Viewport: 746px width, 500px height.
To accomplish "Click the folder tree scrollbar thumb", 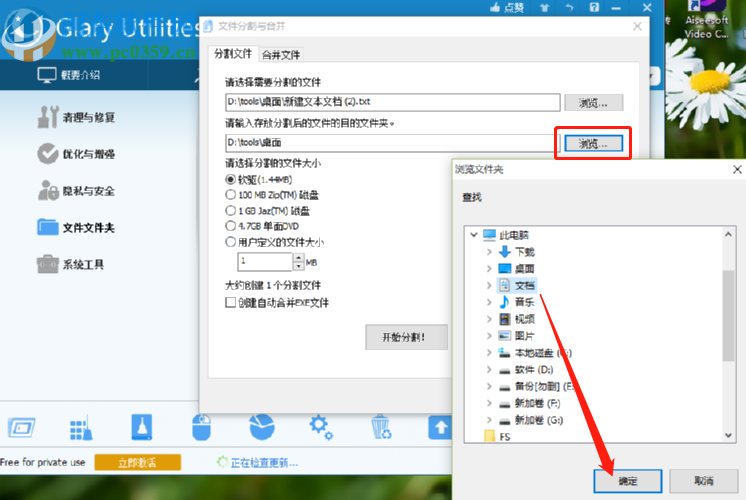I will 728,315.
